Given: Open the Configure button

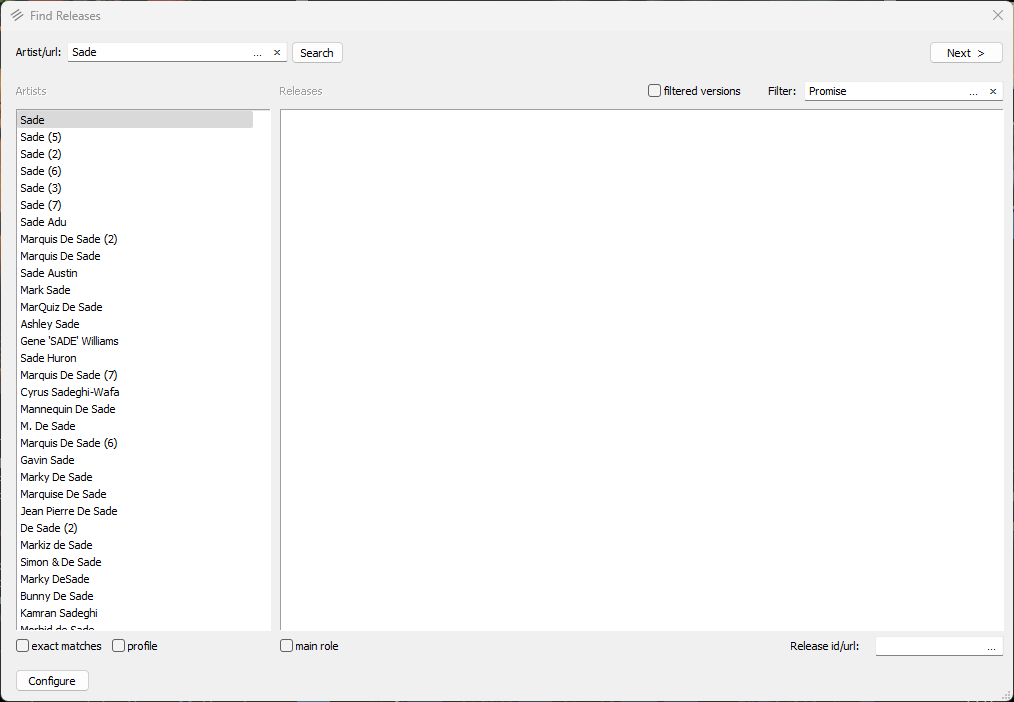Looking at the screenshot, I should (x=52, y=681).
